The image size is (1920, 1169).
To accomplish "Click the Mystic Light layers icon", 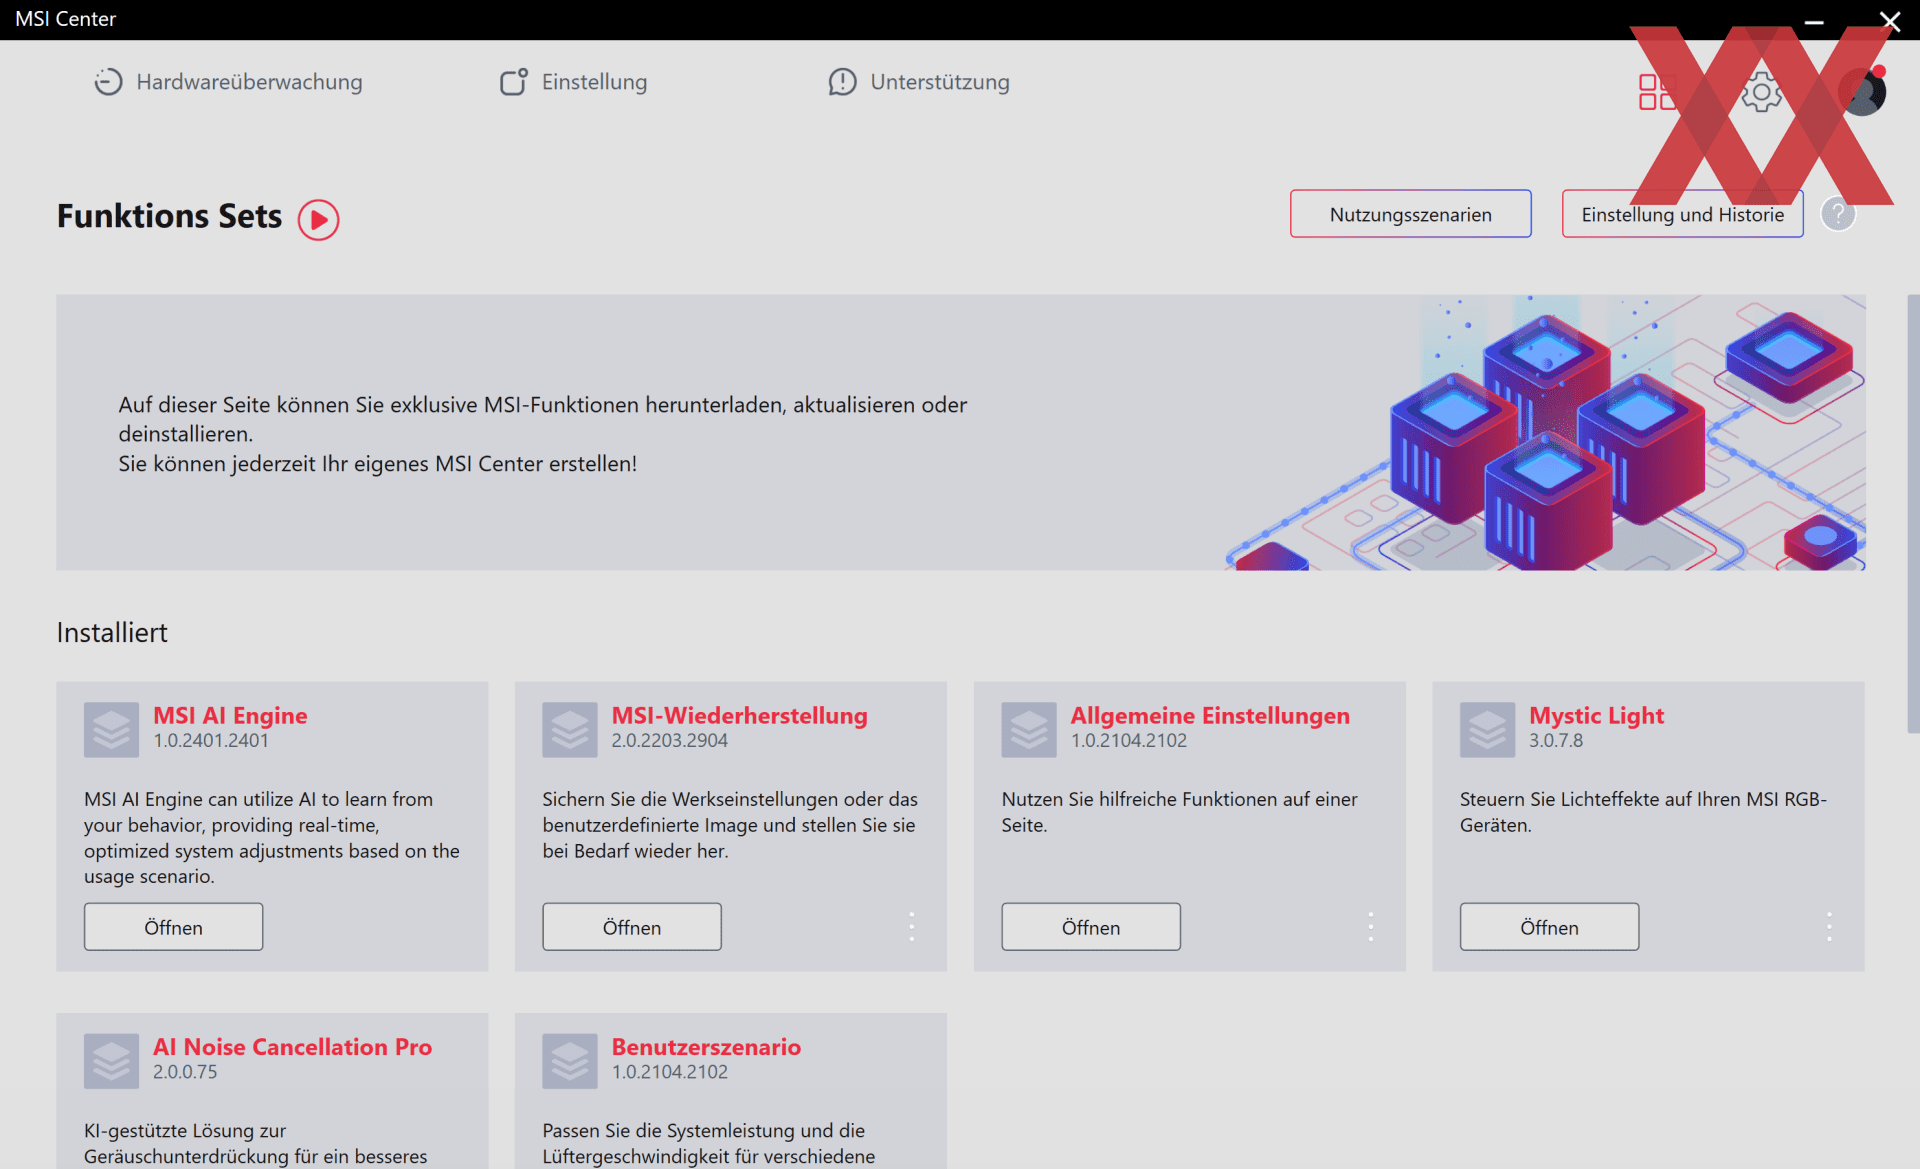I will tap(1487, 730).
